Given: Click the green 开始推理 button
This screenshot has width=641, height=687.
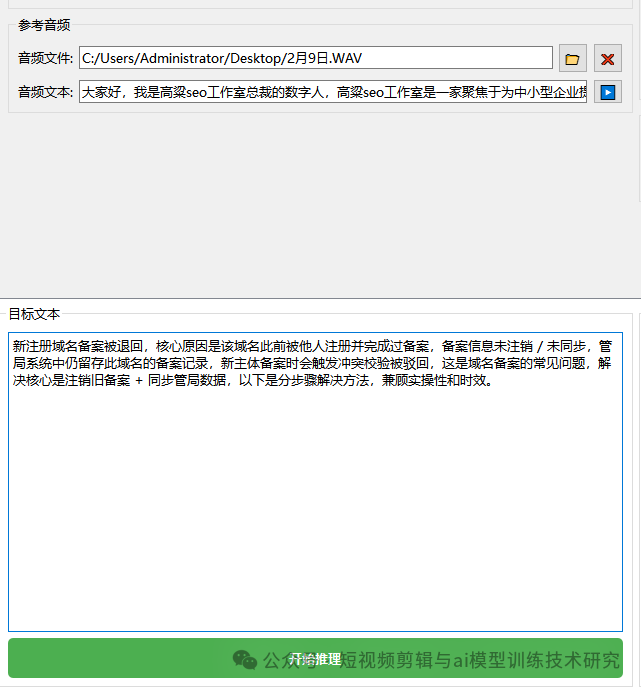Looking at the screenshot, I should (315, 658).
